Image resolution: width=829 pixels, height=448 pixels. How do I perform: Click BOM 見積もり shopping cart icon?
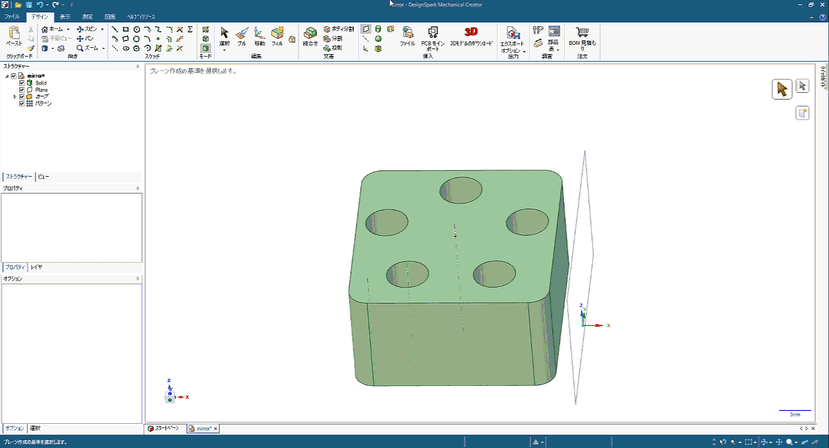coord(582,32)
